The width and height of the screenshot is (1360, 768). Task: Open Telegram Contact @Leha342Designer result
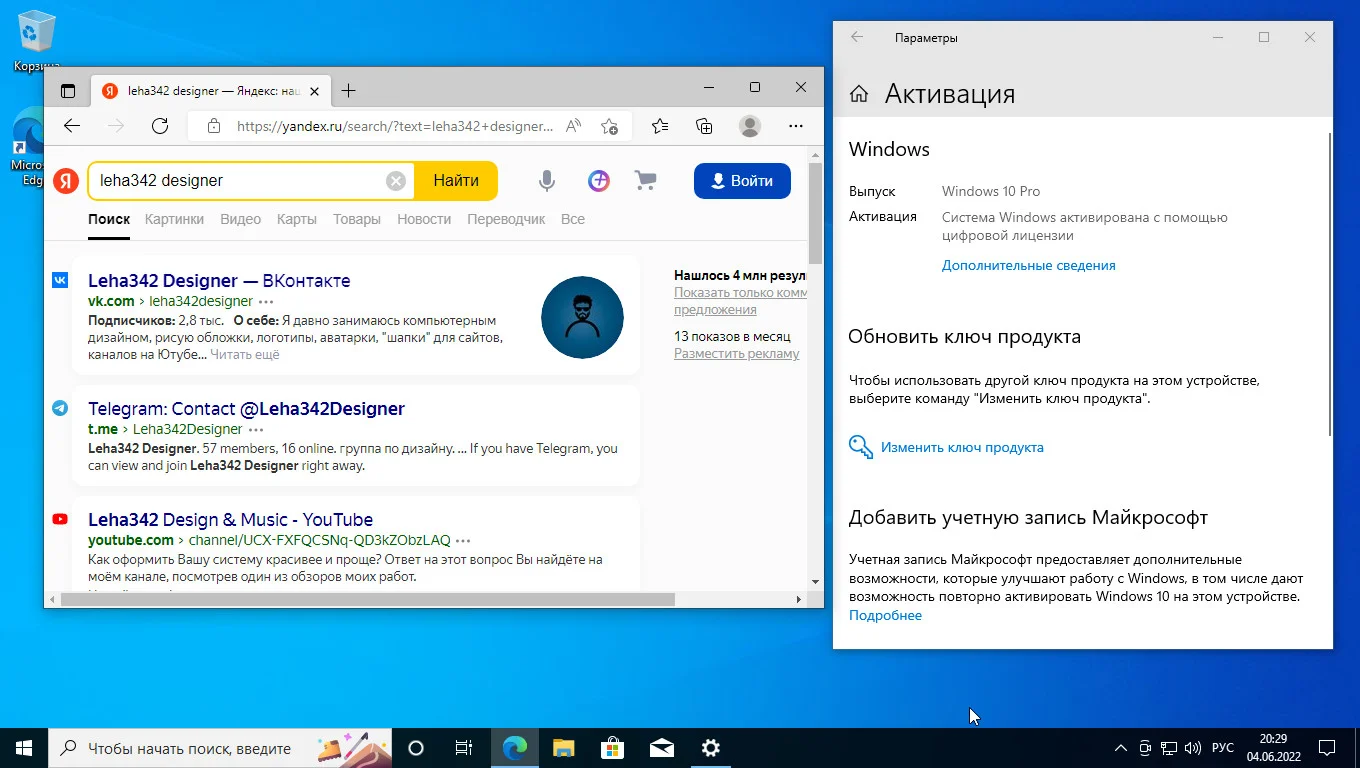[x=246, y=409]
